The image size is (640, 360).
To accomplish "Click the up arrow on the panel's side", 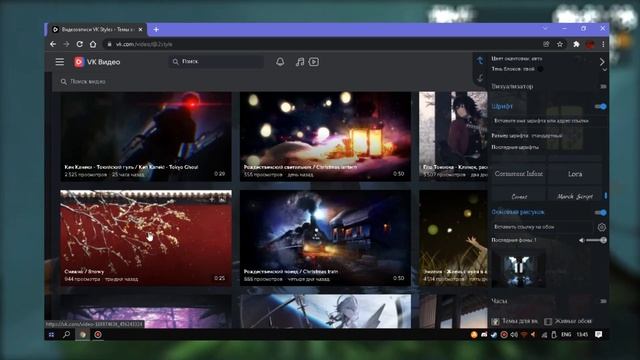I will (x=480, y=61).
